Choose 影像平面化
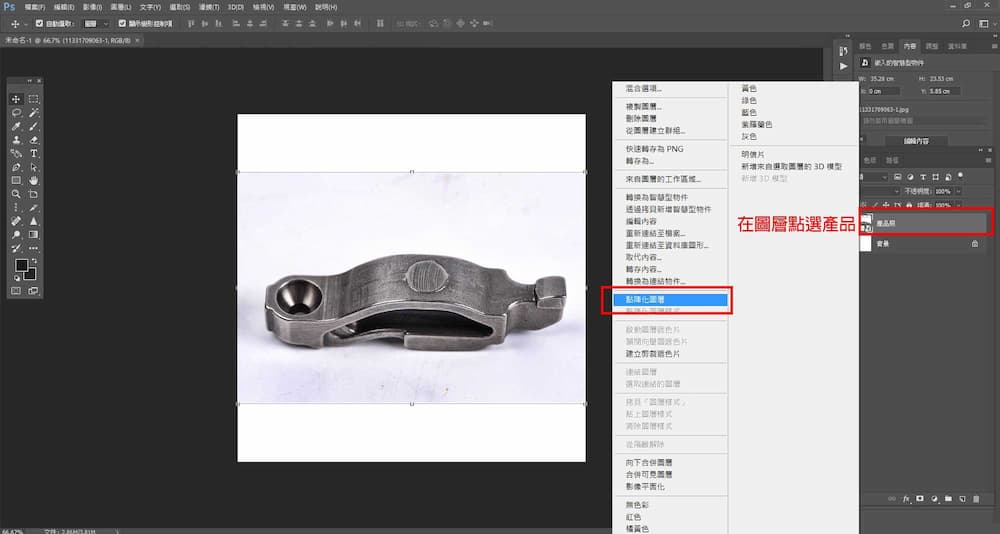 (645, 486)
